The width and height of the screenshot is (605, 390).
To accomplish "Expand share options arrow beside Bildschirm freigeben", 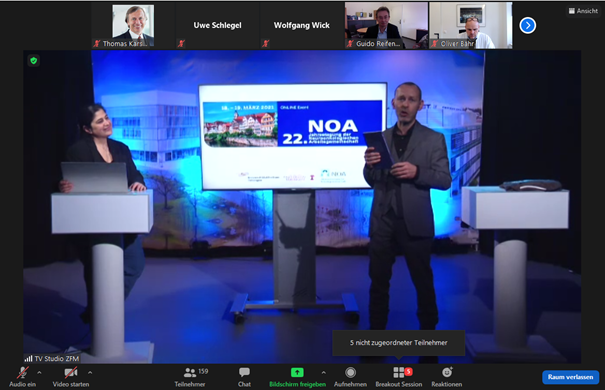I will click(323, 373).
